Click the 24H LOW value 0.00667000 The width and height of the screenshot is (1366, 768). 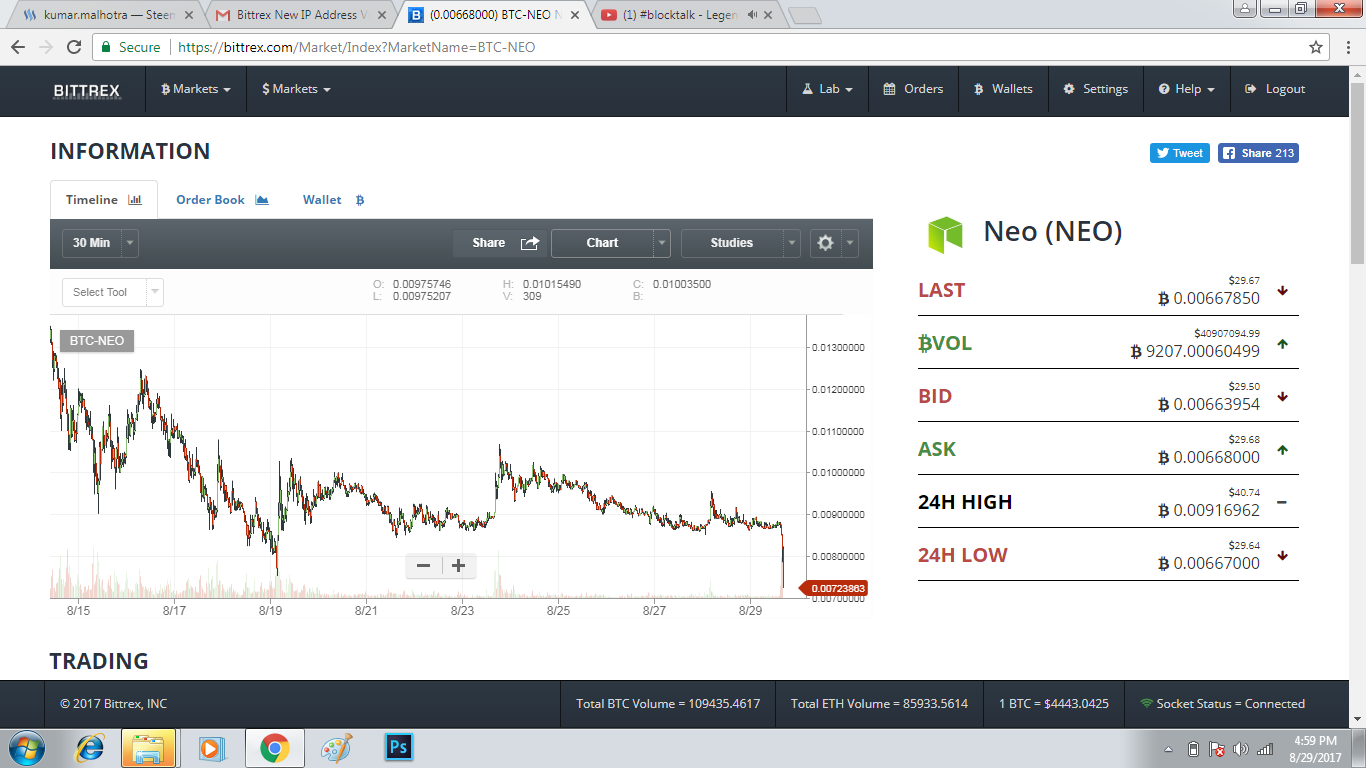pos(1209,563)
